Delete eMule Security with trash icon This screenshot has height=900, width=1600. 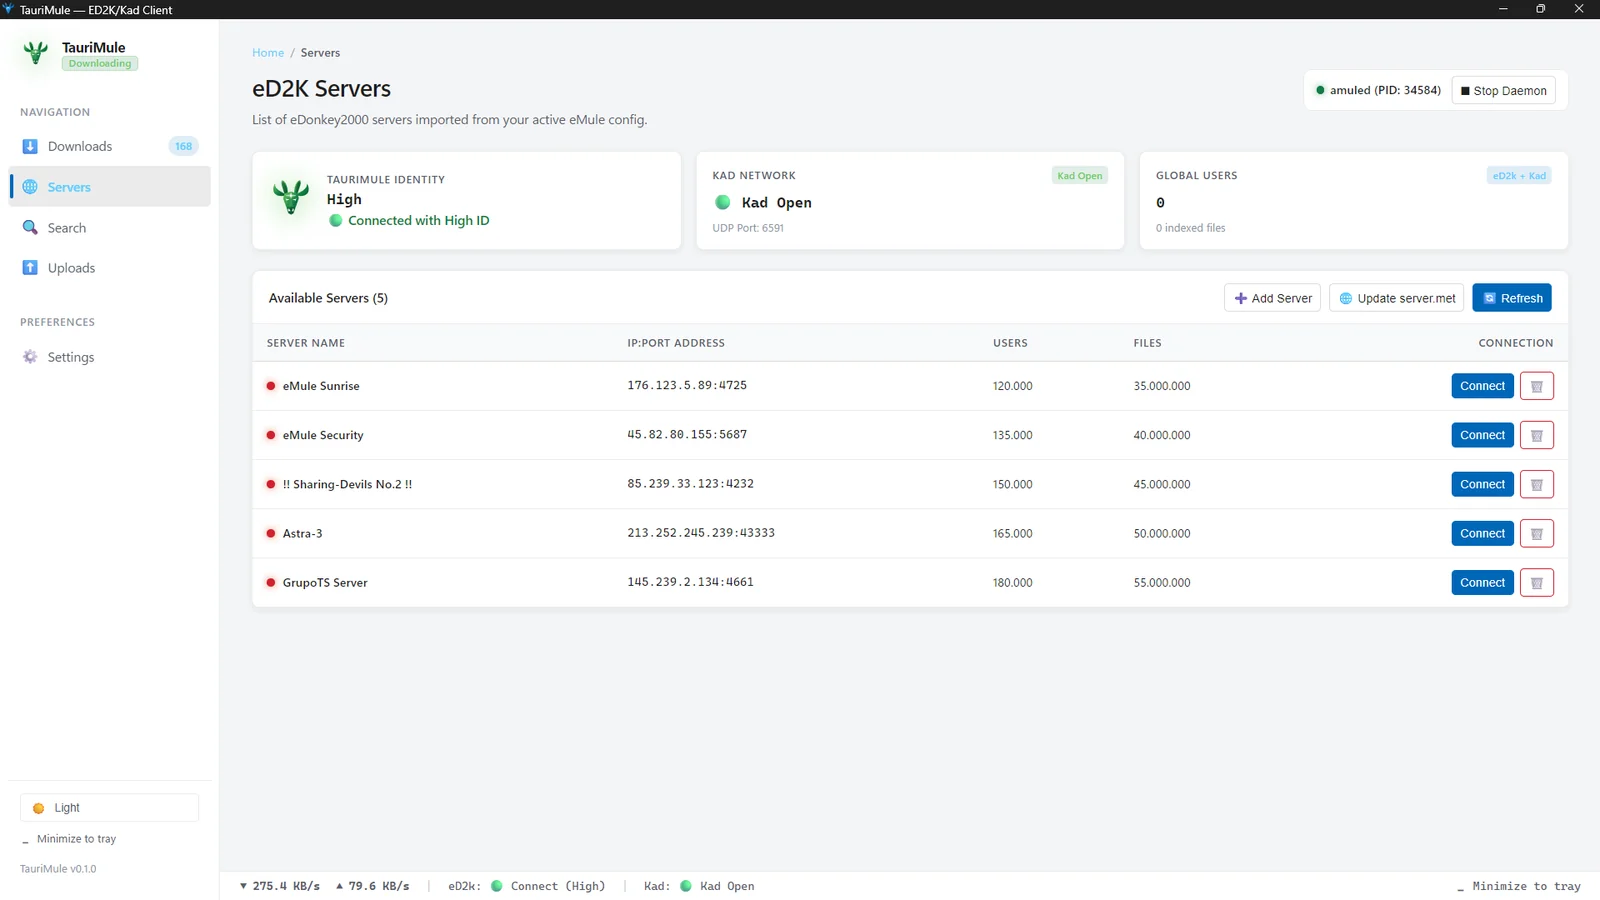coord(1537,435)
